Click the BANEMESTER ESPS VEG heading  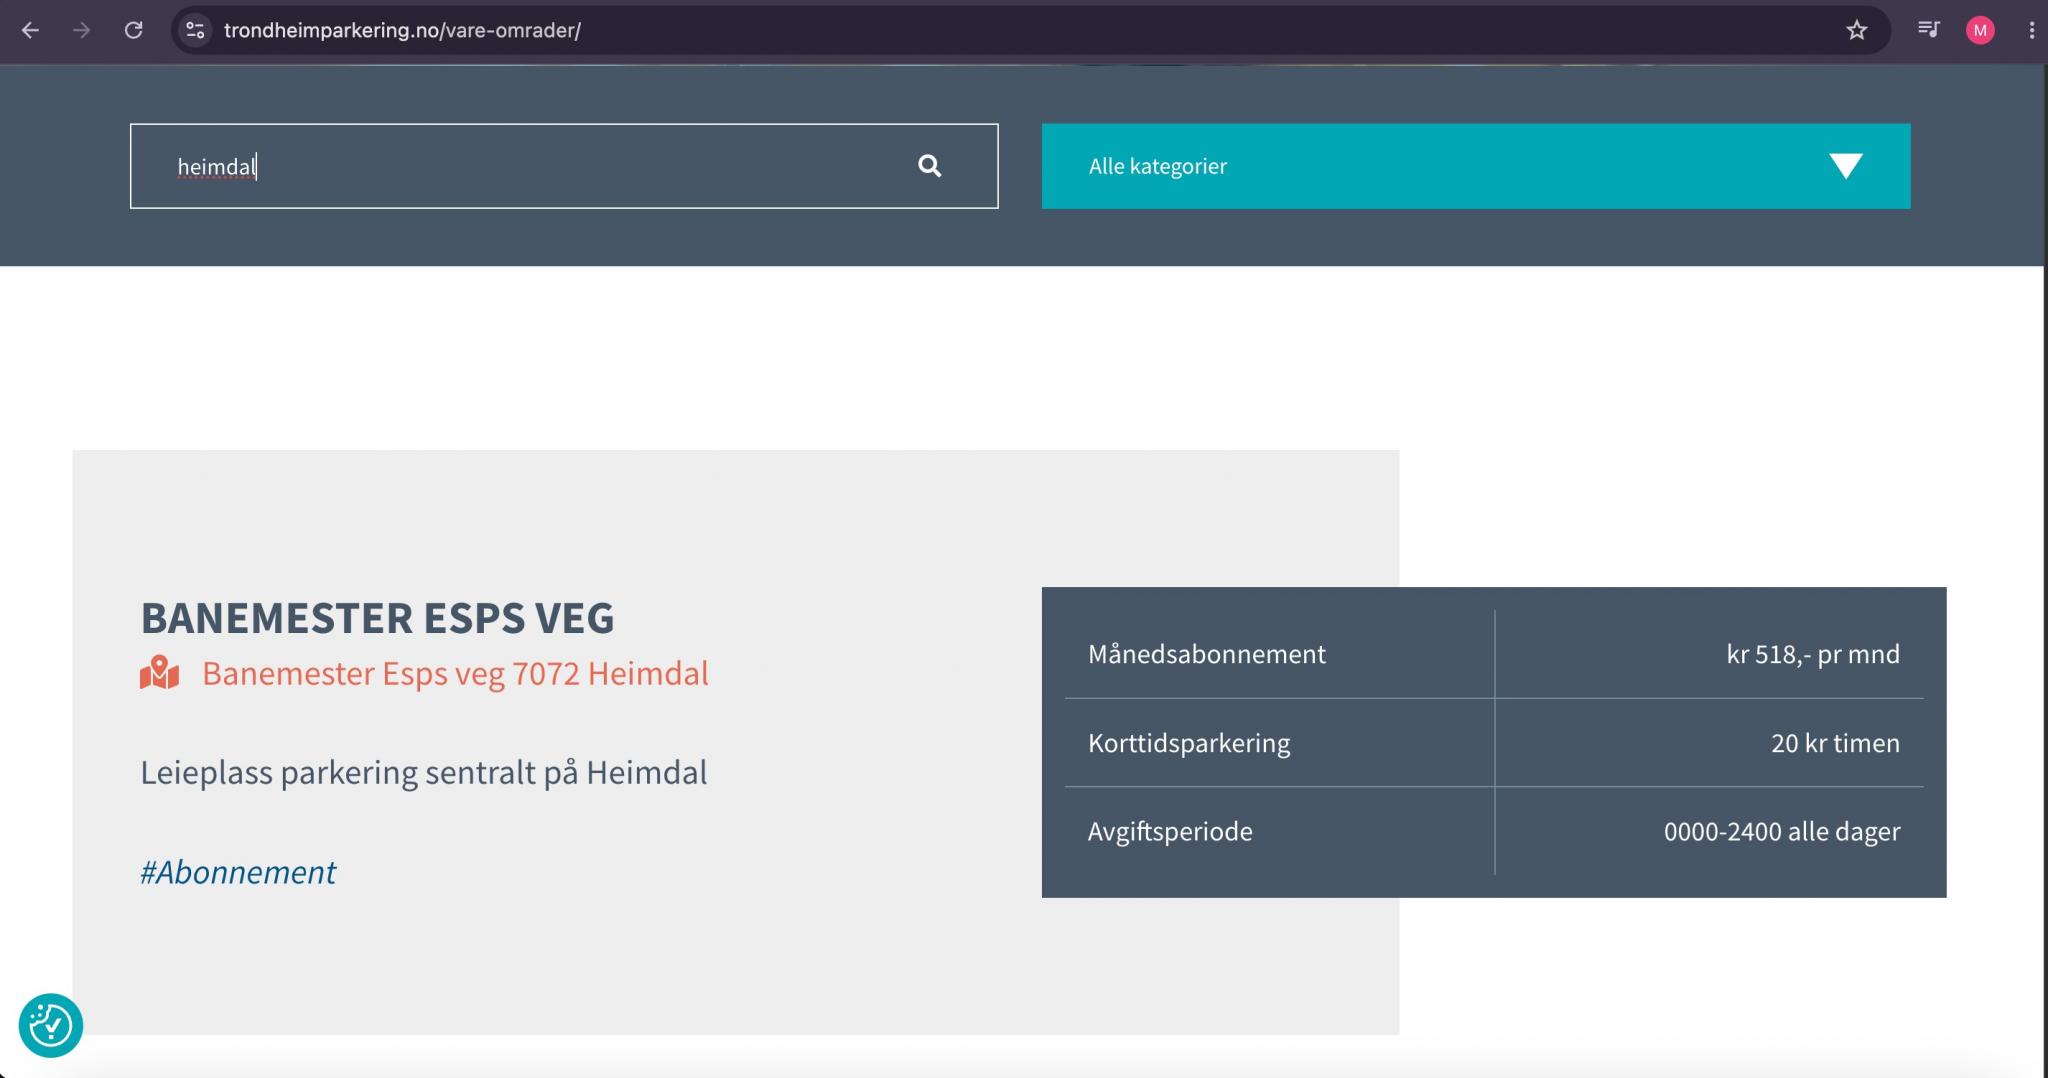point(377,618)
